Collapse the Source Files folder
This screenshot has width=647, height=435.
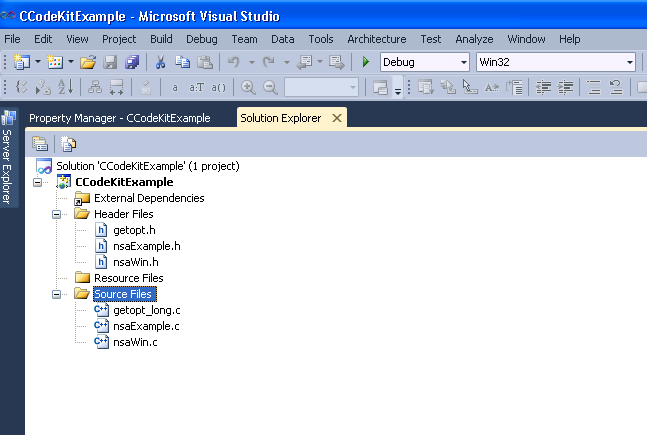pyautogui.click(x=56, y=294)
